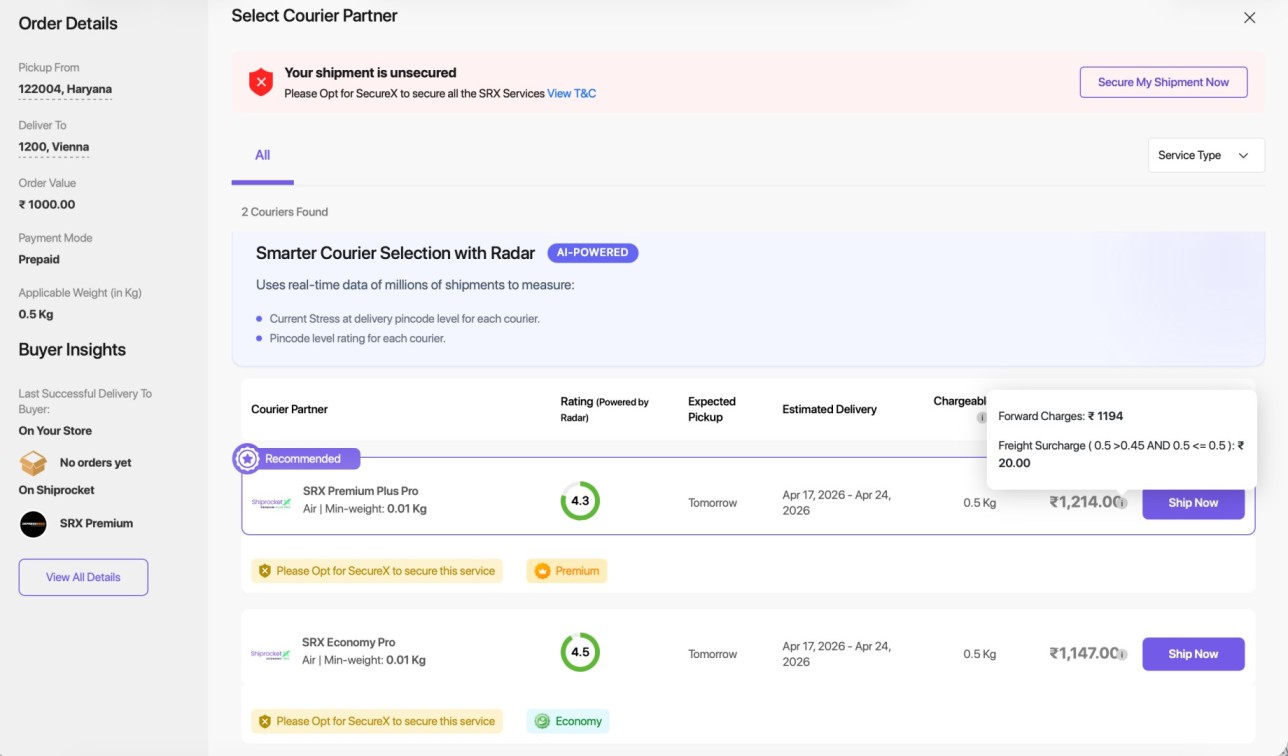The image size is (1288, 756).
Task: Click the 4.5 rating circle
Action: pos(580,652)
